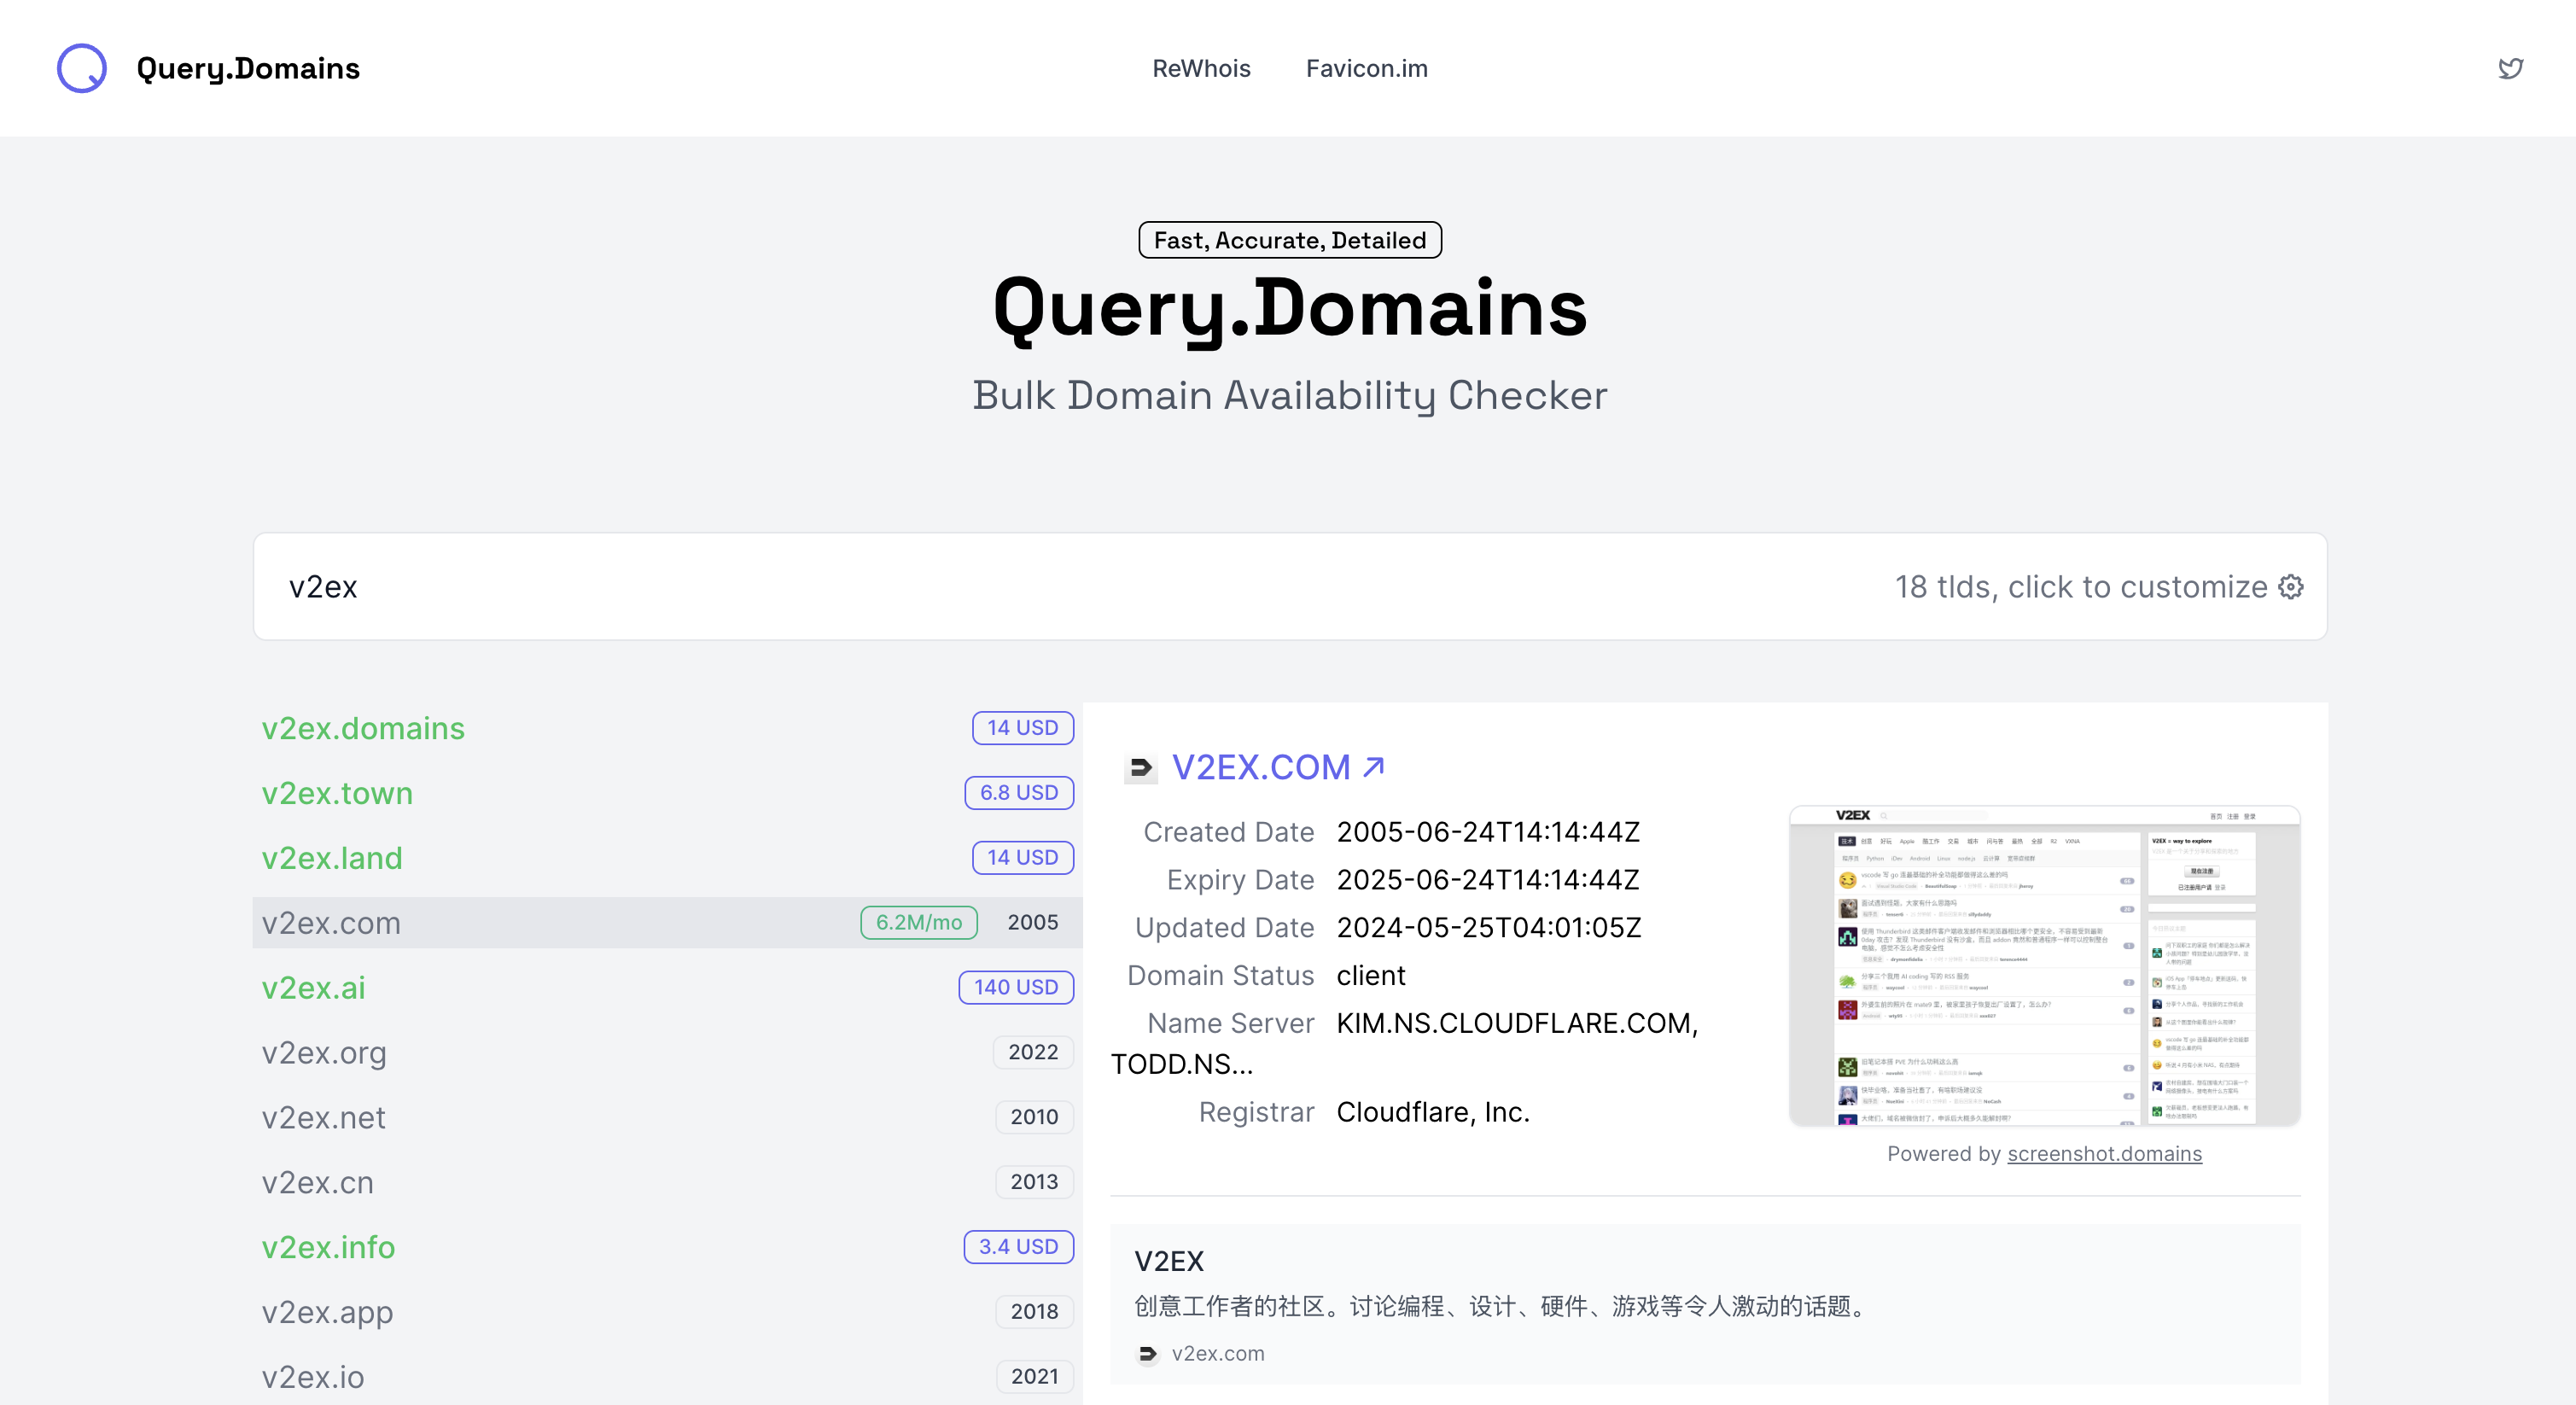Viewport: 2576px width, 1405px height.
Task: Select the v2ex.cn domain row
Action: [668, 1183]
